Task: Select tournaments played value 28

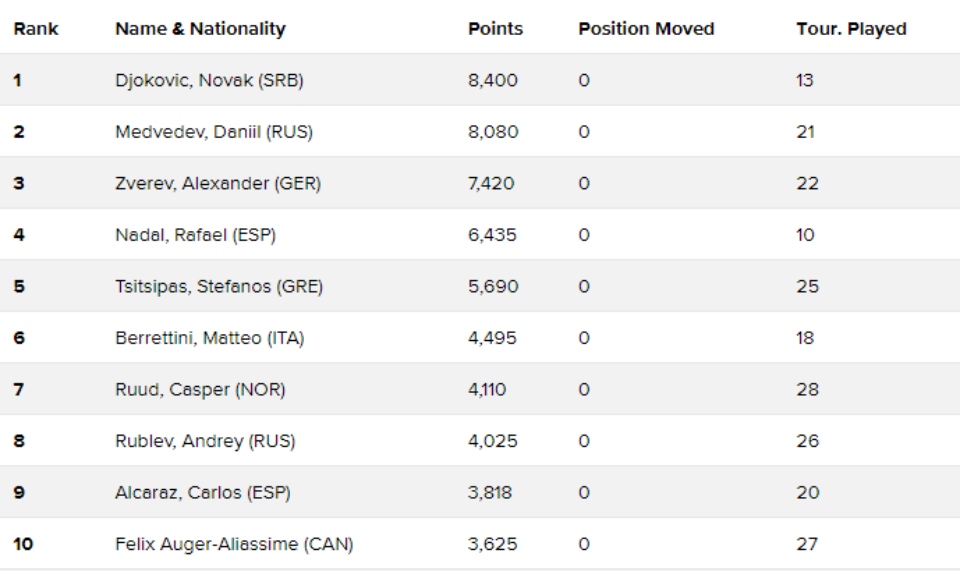Action: [808, 390]
